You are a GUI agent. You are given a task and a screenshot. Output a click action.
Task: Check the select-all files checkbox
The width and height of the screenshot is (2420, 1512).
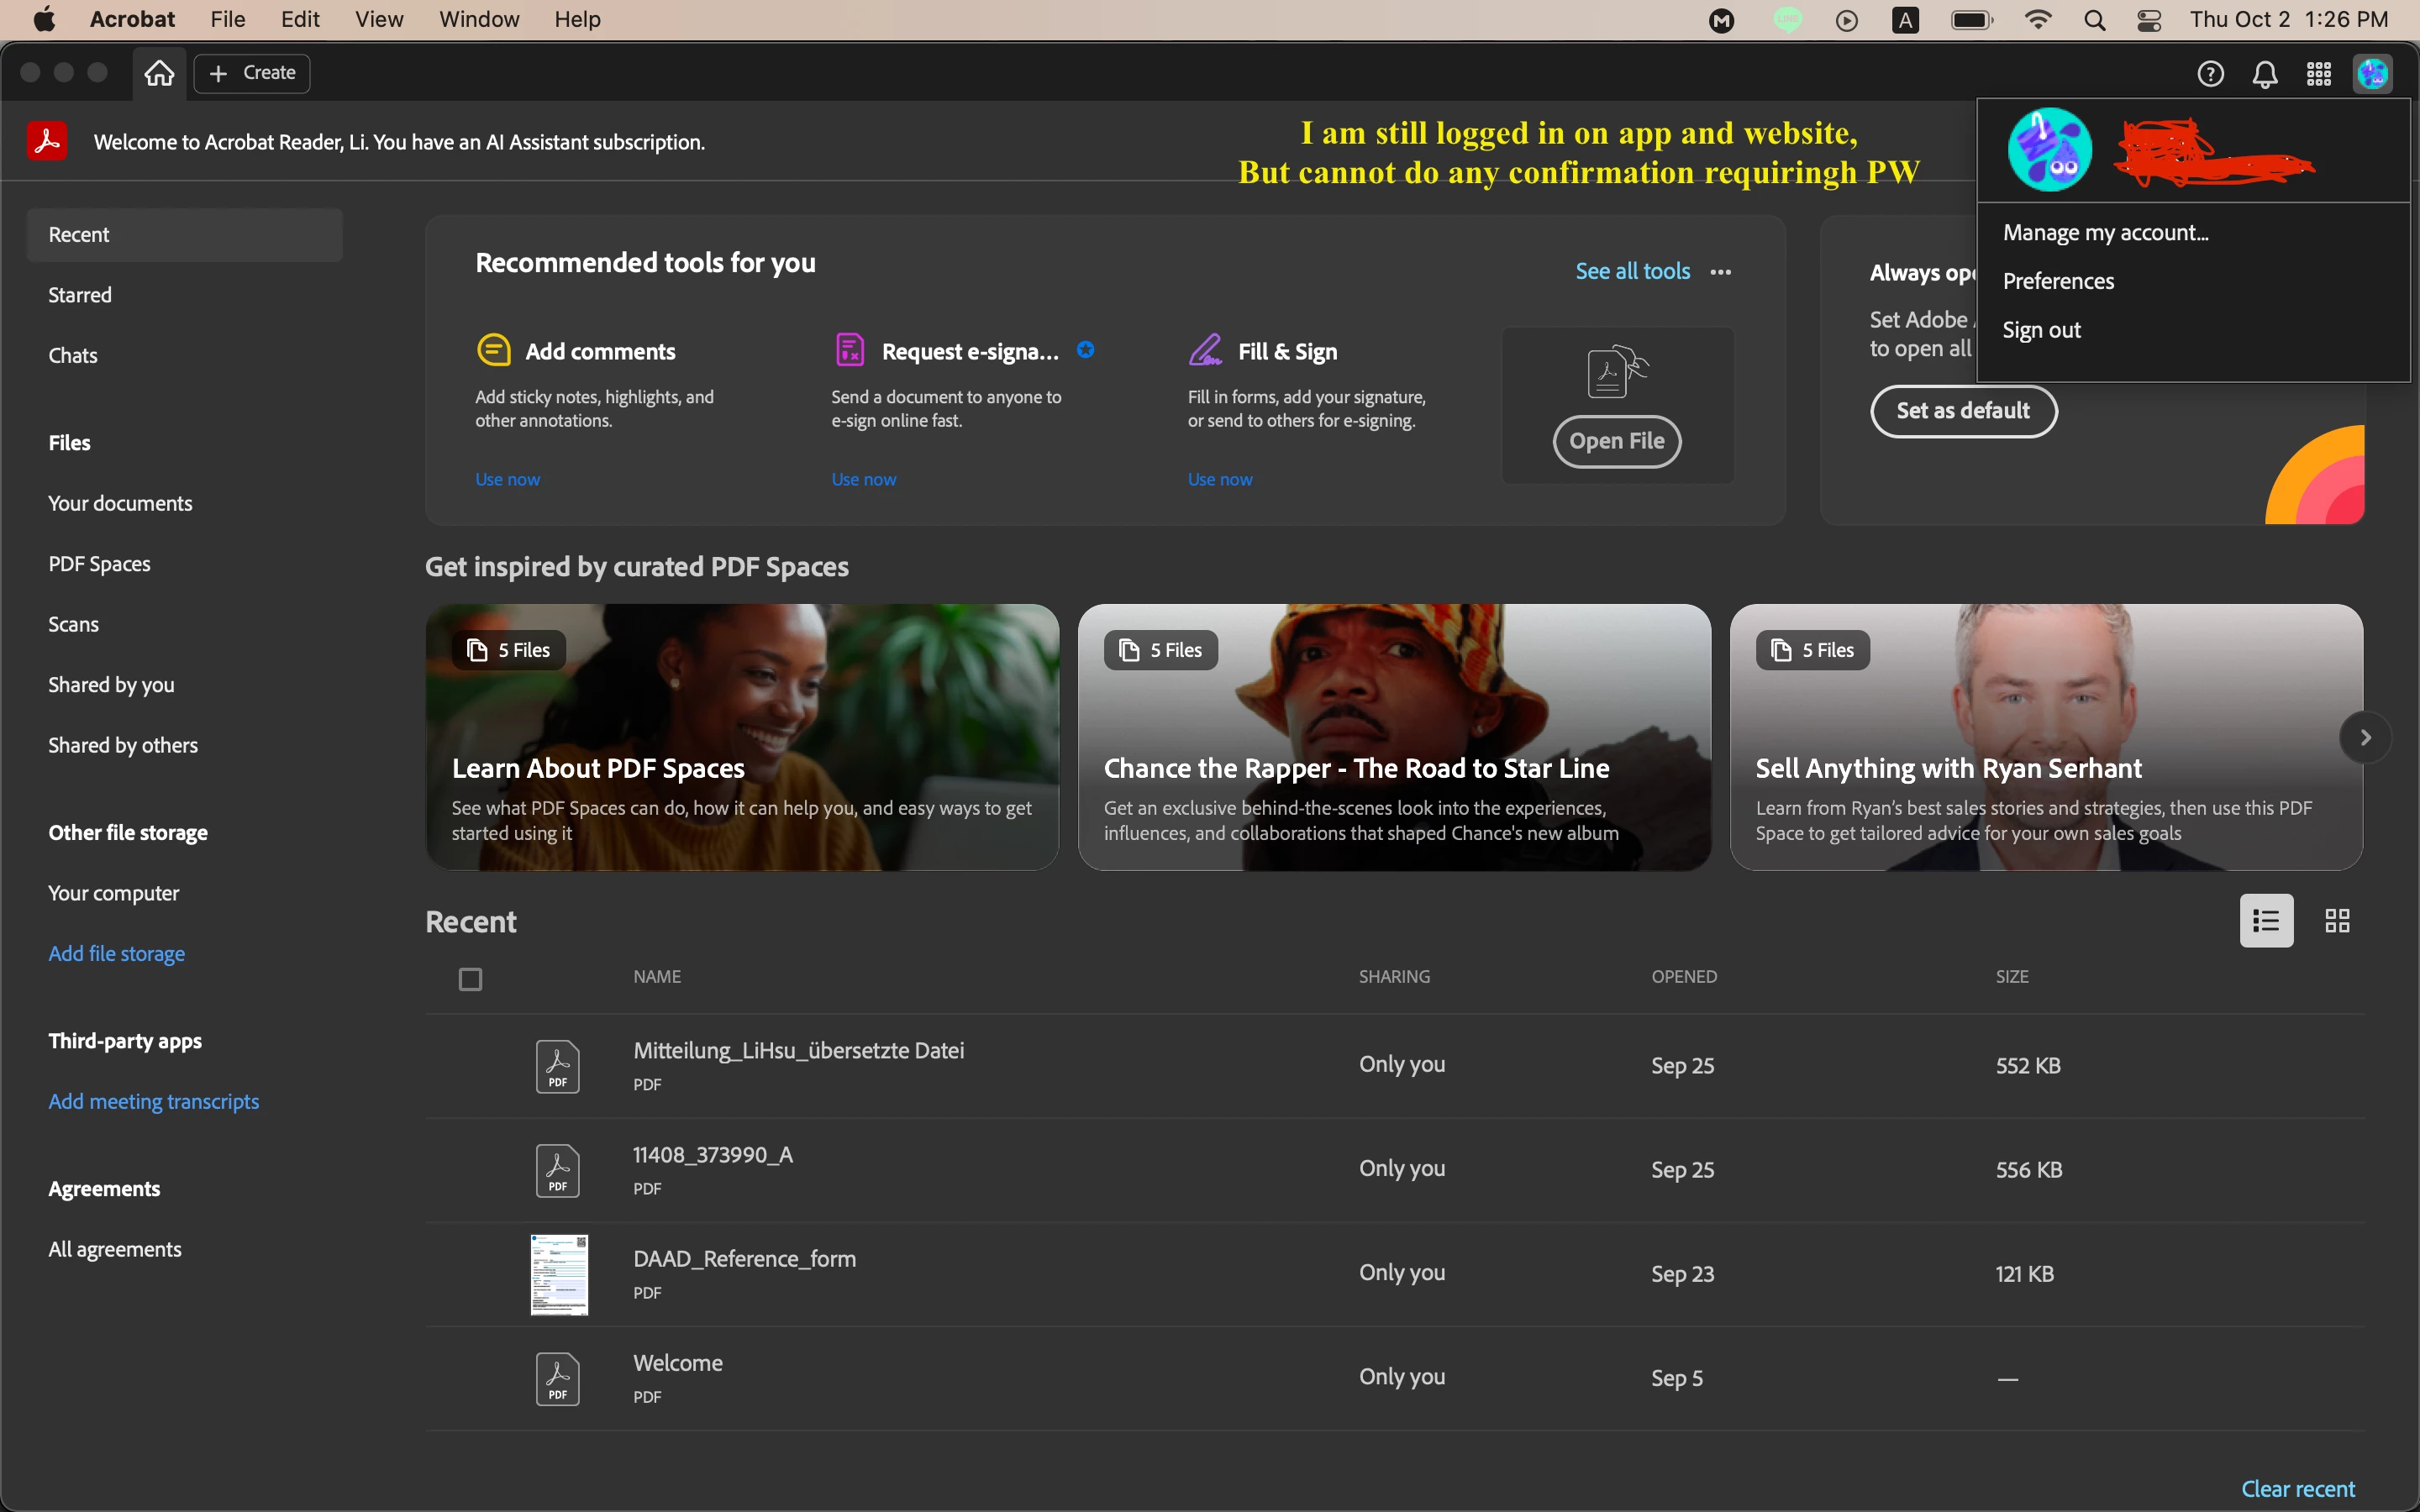(x=470, y=979)
